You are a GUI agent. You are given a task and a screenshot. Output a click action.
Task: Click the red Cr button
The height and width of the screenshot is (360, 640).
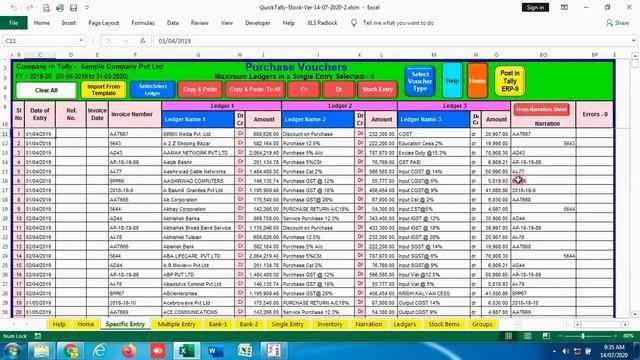click(303, 89)
